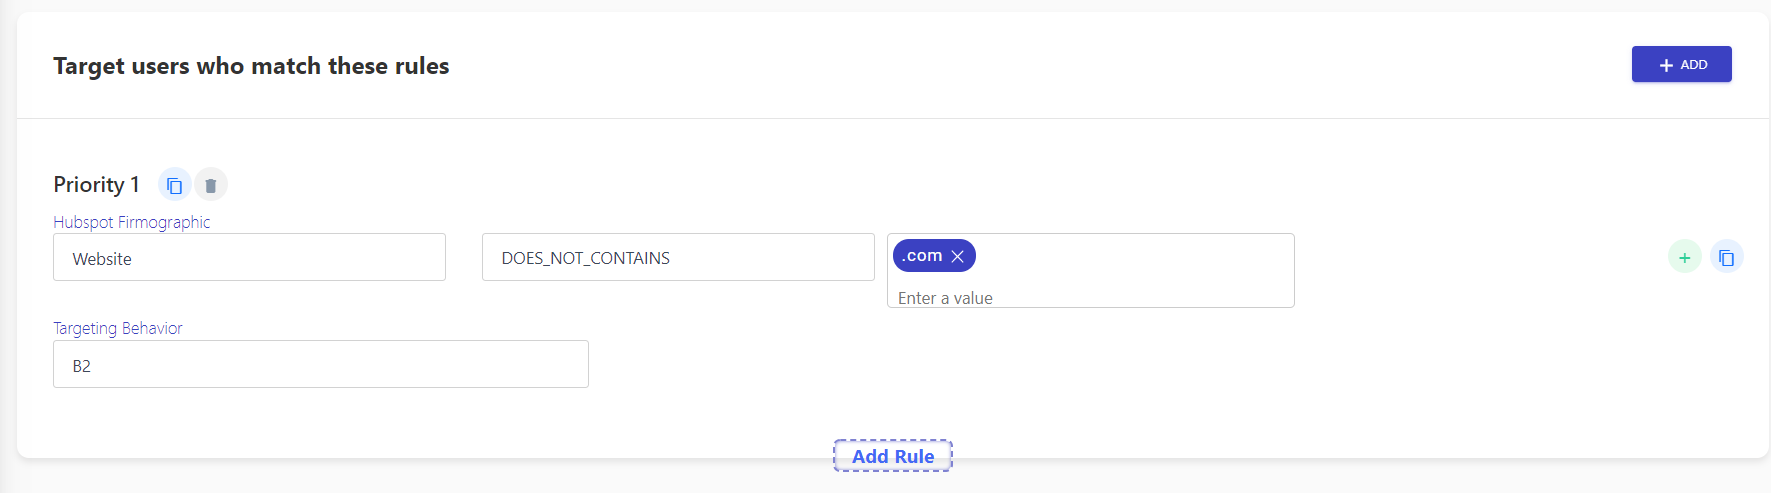
Task: Add a condition with the green plus icon
Action: coord(1684,257)
